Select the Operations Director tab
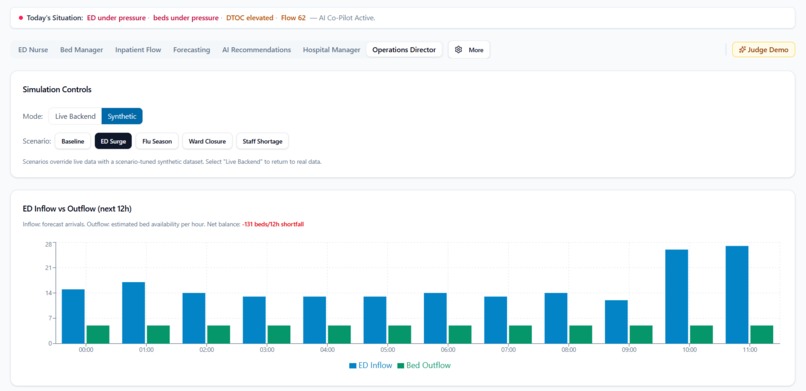The image size is (806, 391). click(x=404, y=50)
